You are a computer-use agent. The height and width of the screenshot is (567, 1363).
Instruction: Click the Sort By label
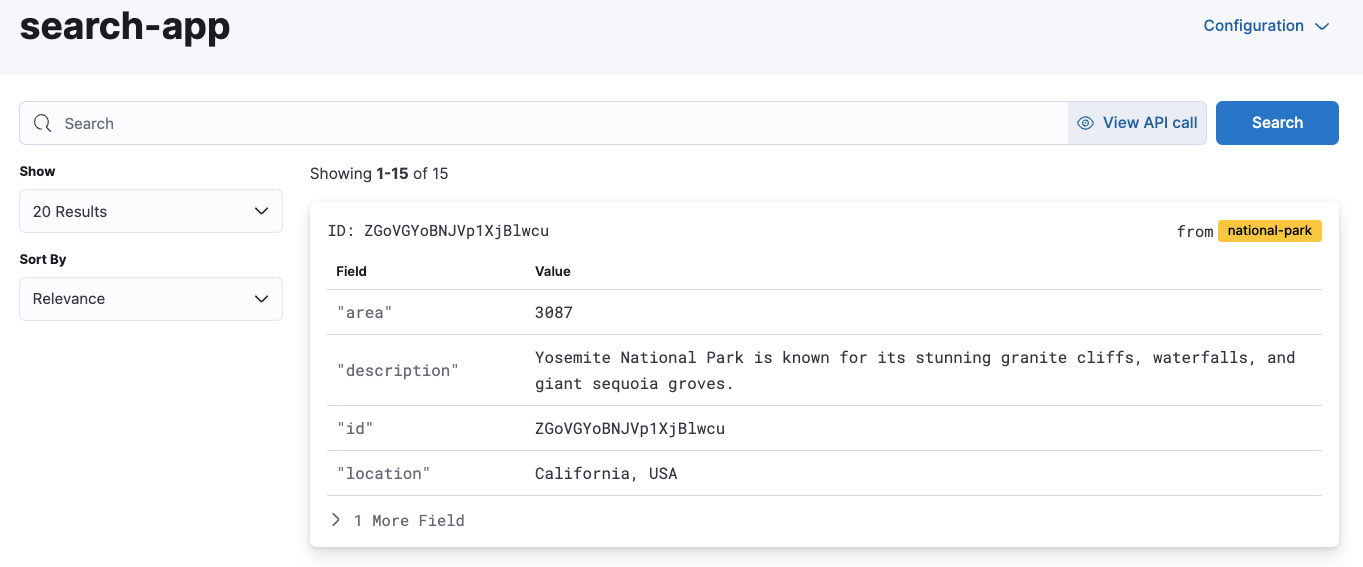43,259
